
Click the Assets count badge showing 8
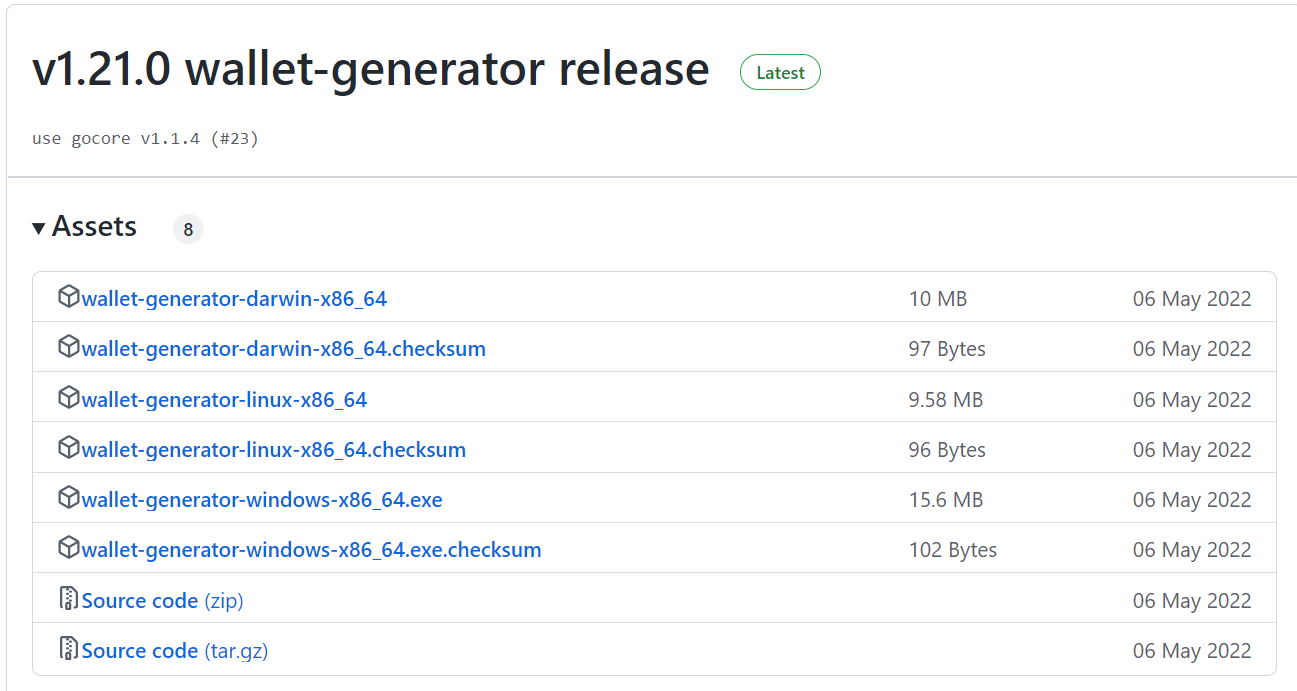tap(188, 229)
